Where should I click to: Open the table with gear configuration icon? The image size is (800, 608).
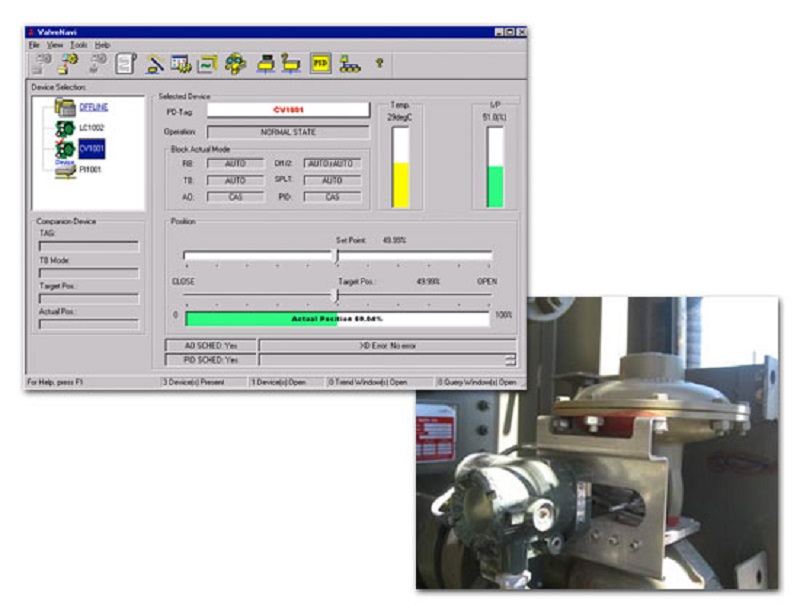coord(181,64)
